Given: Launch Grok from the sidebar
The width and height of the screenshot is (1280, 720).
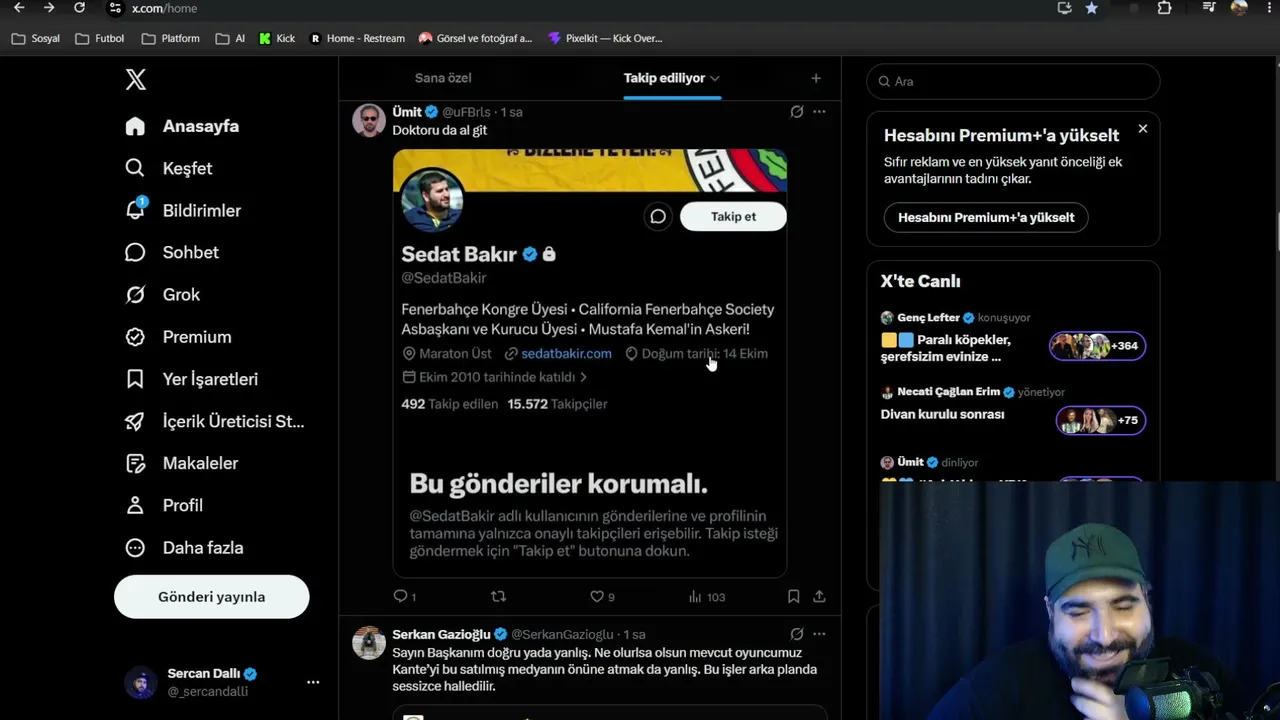Looking at the screenshot, I should (x=163, y=294).
